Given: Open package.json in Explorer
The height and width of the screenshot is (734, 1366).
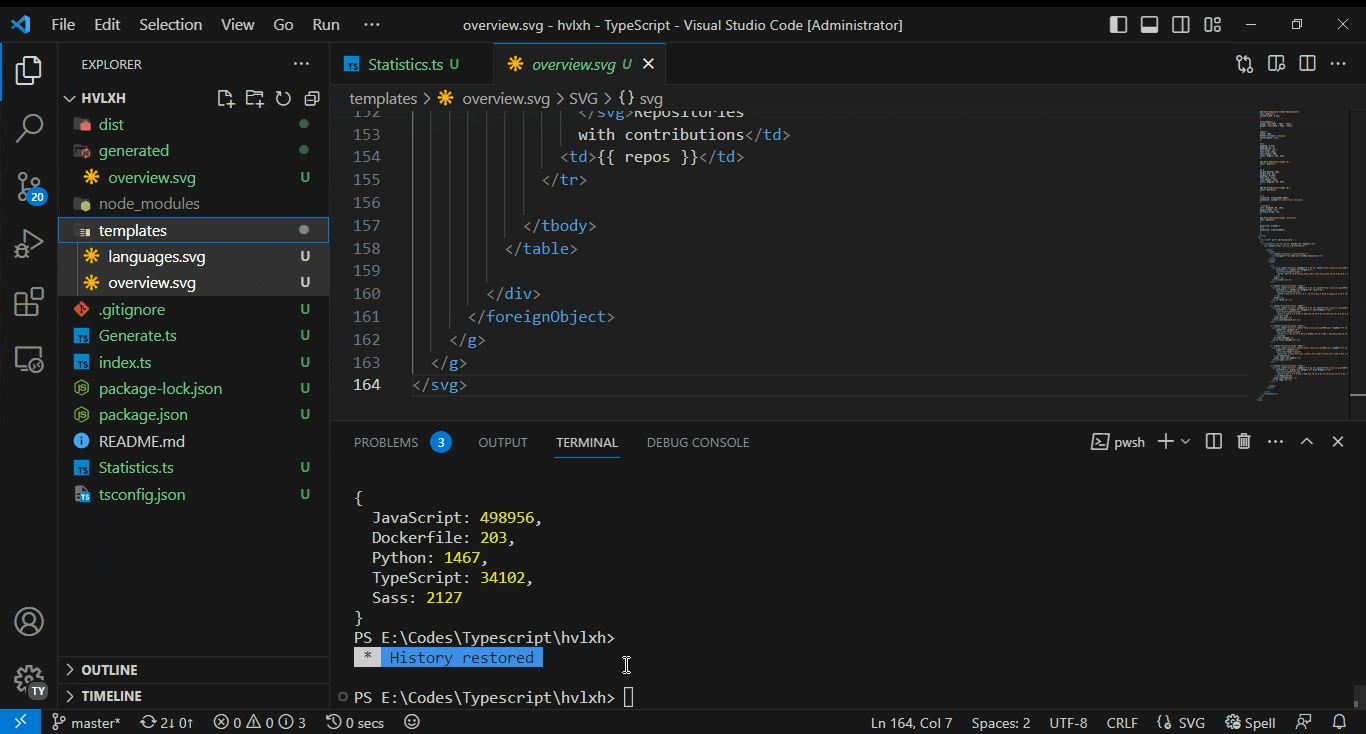Looking at the screenshot, I should pyautogui.click(x=193, y=415).
